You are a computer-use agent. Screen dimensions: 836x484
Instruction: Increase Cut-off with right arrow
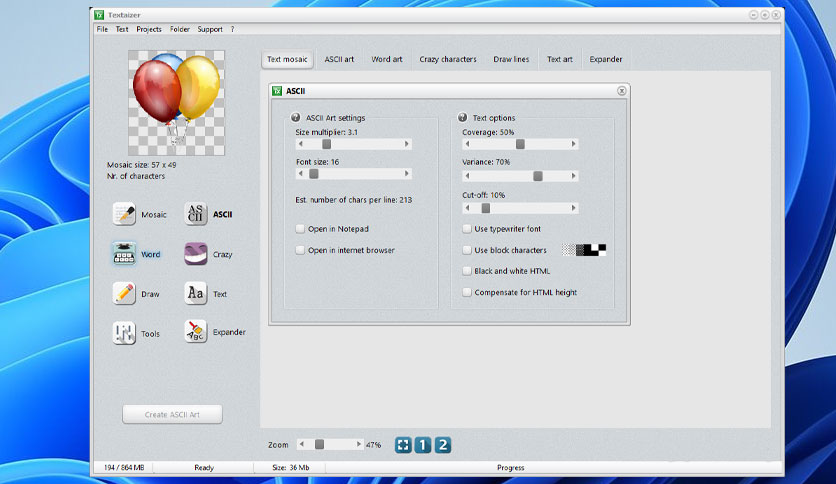[x=573, y=208]
